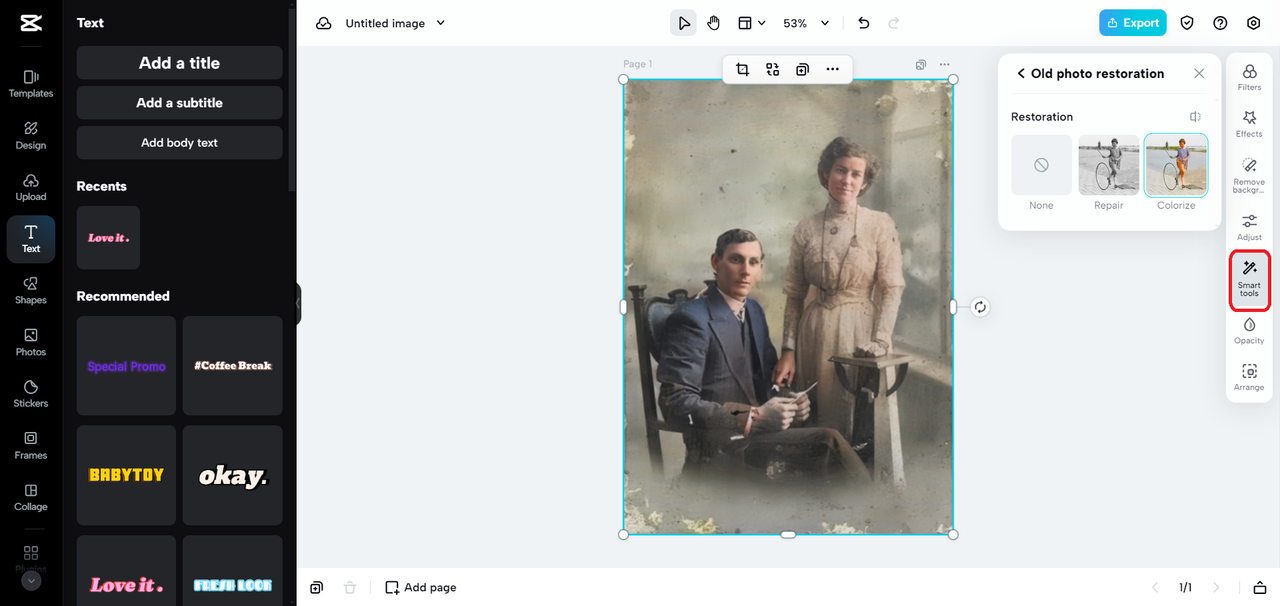The image size is (1280, 606).
Task: Select the Text sidebar panel
Action: coord(31,239)
